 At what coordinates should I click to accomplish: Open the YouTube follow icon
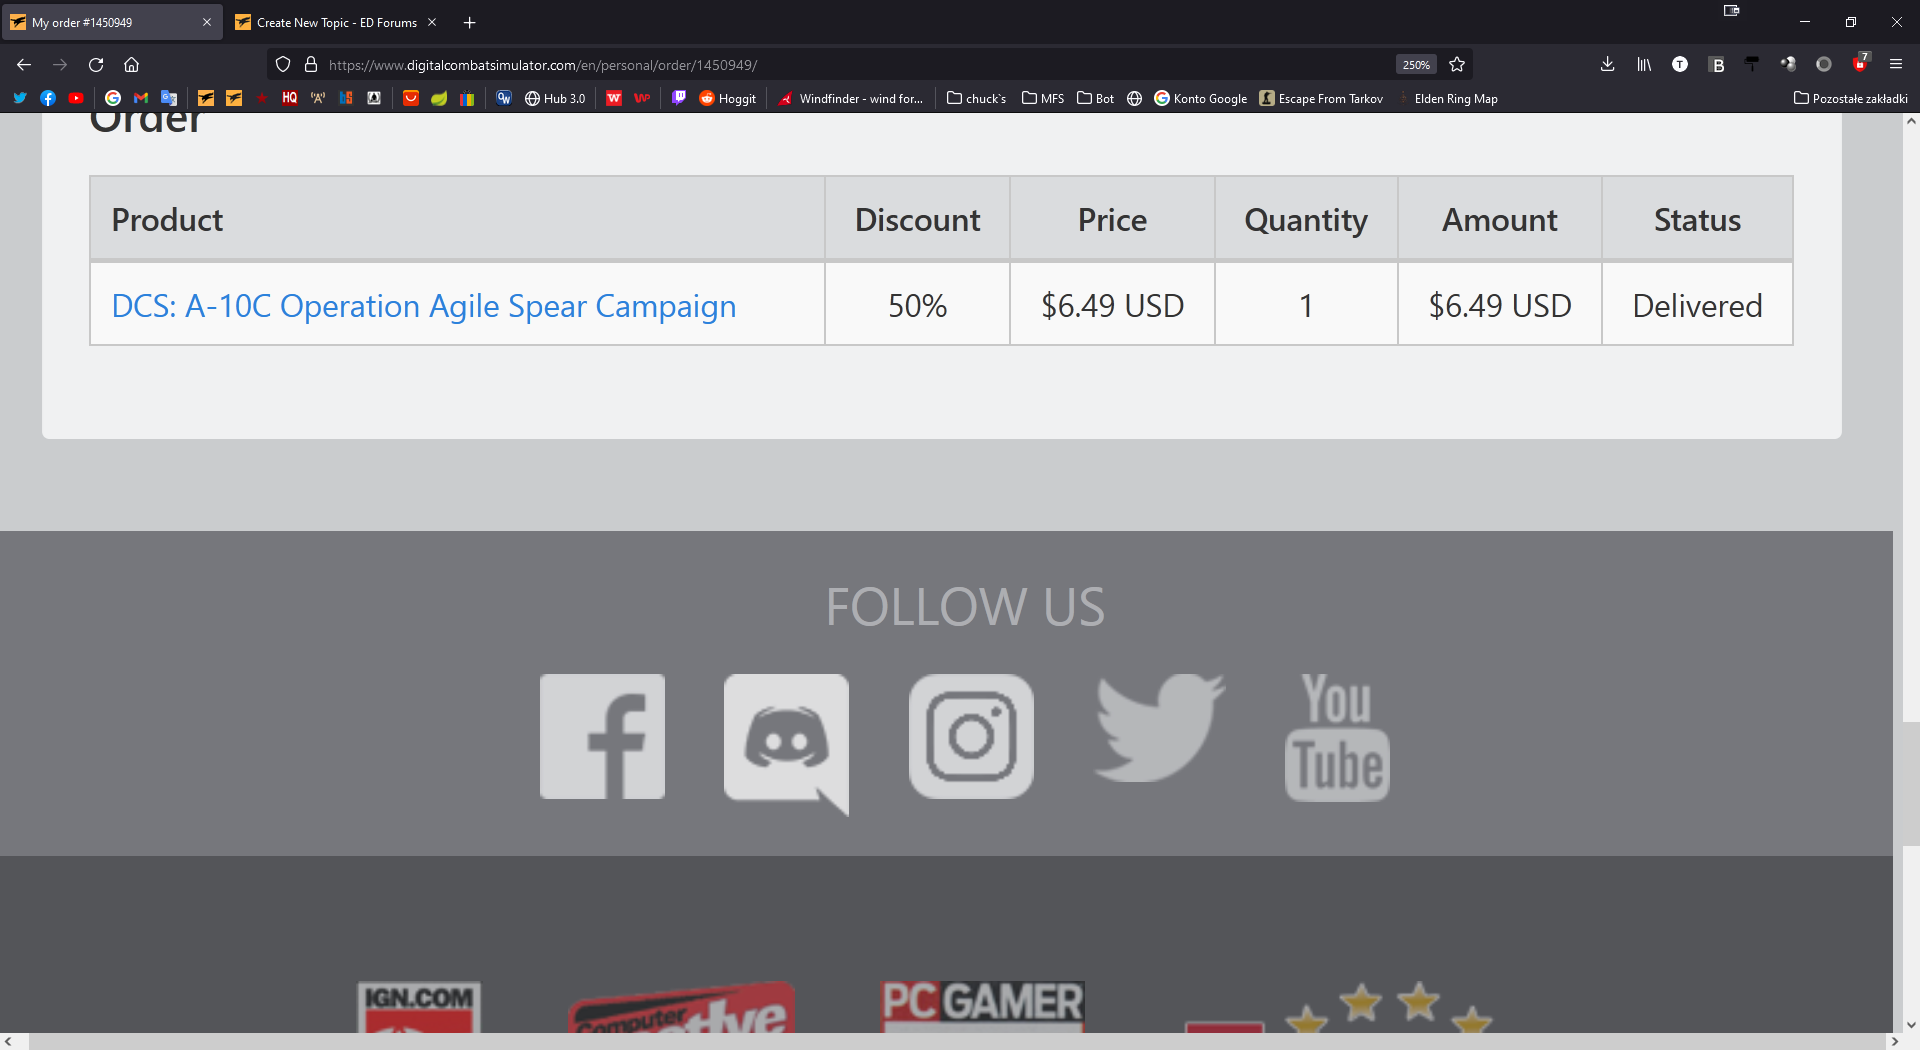1337,737
